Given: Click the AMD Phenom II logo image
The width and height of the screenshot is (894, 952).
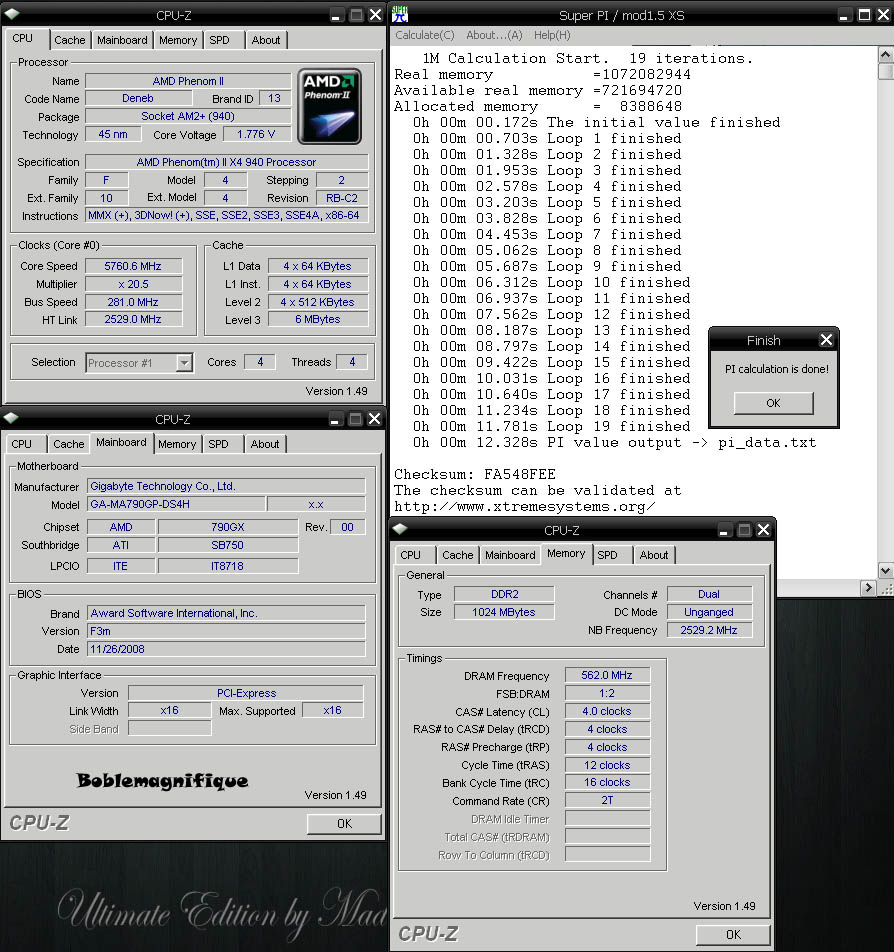Looking at the screenshot, I should (330, 106).
